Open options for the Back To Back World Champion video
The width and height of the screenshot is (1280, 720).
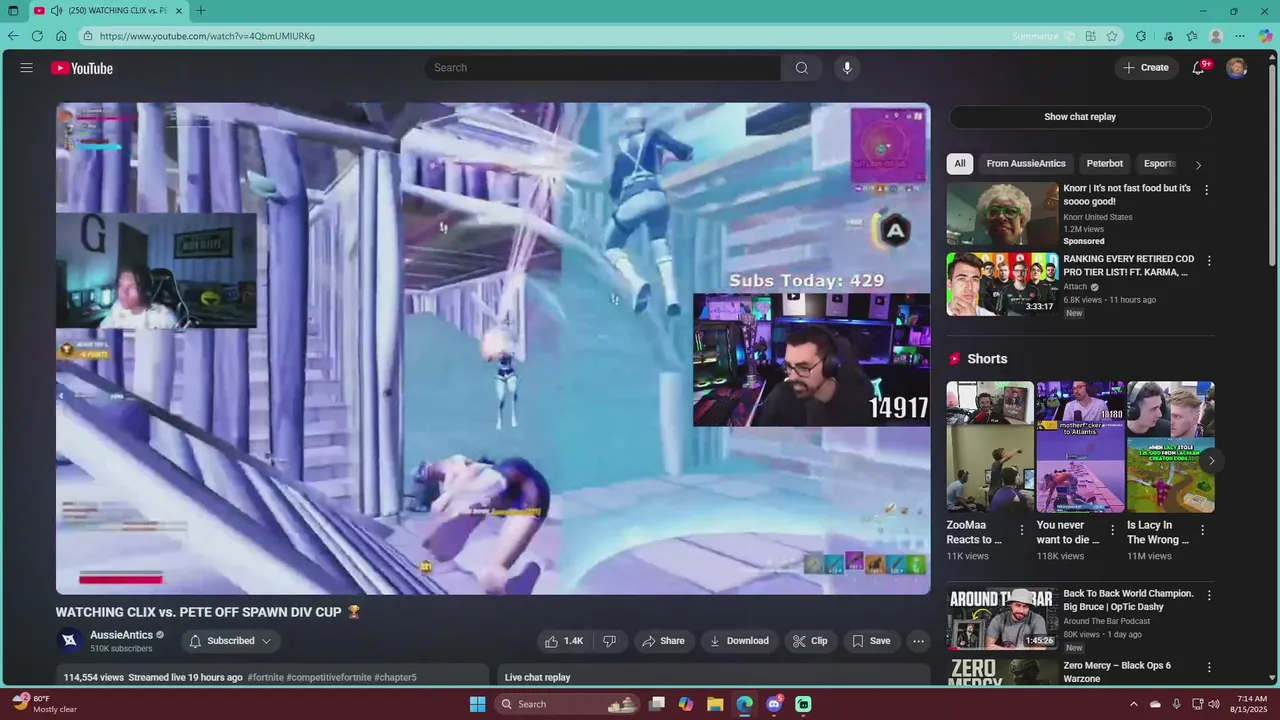click(x=1209, y=595)
